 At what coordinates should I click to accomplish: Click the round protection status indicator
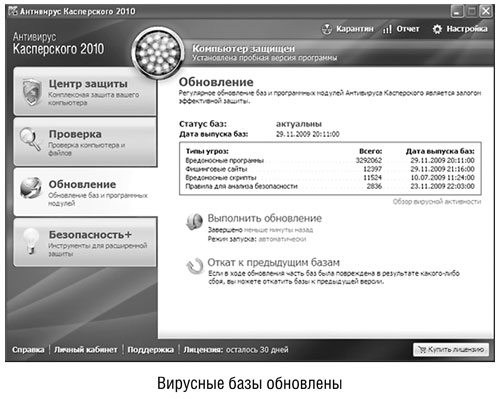click(158, 53)
